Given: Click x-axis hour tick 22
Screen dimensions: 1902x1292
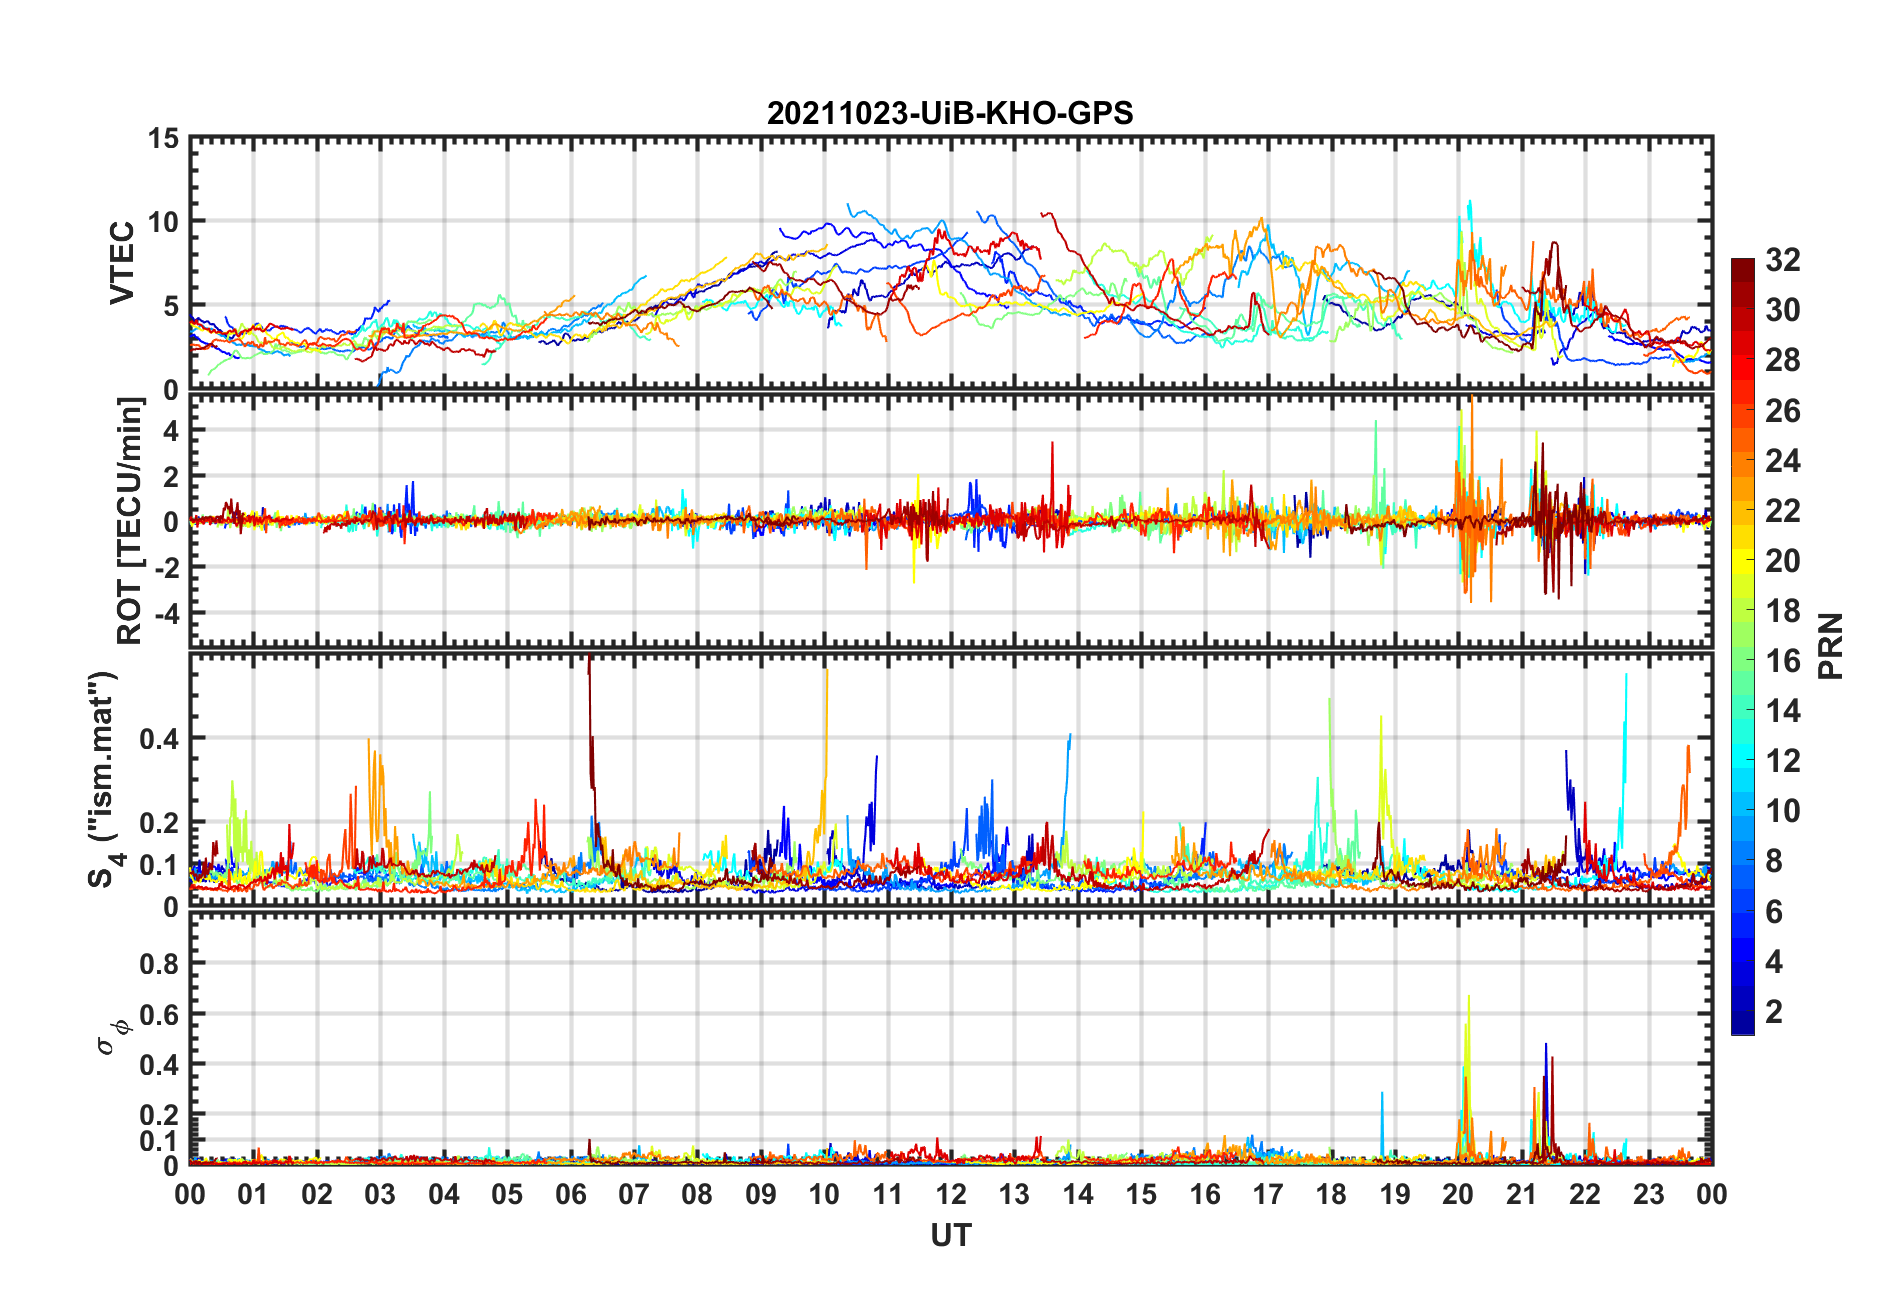Looking at the screenshot, I should (x=1585, y=1195).
